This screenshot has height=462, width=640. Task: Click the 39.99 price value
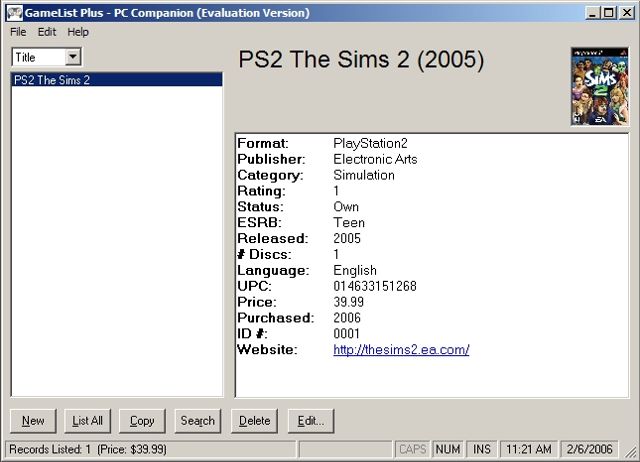[x=348, y=302]
